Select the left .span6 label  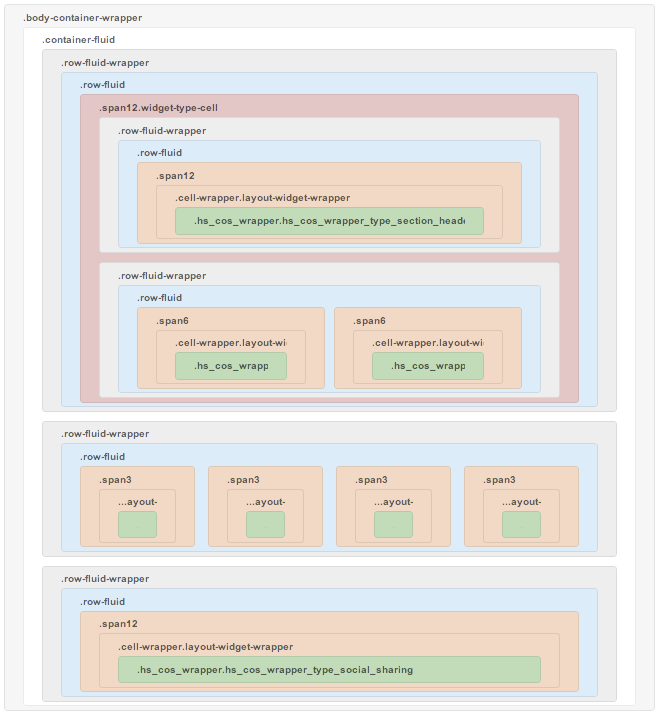[x=172, y=321]
